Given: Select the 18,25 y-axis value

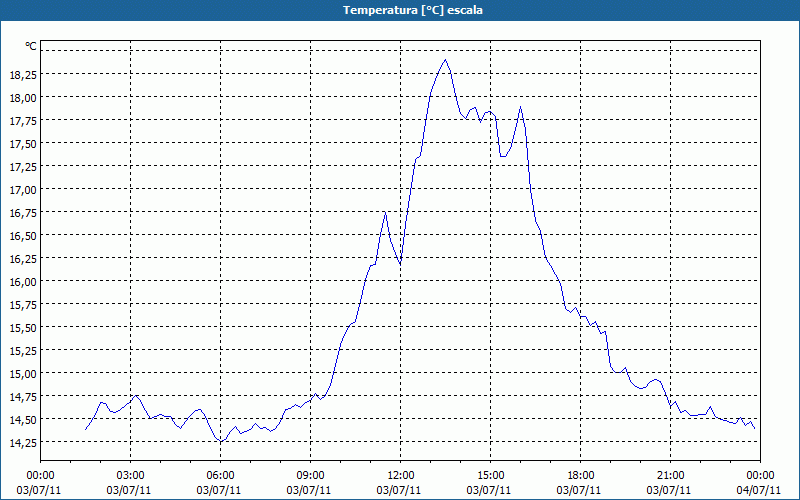Looking at the screenshot, I should click(x=23, y=74).
